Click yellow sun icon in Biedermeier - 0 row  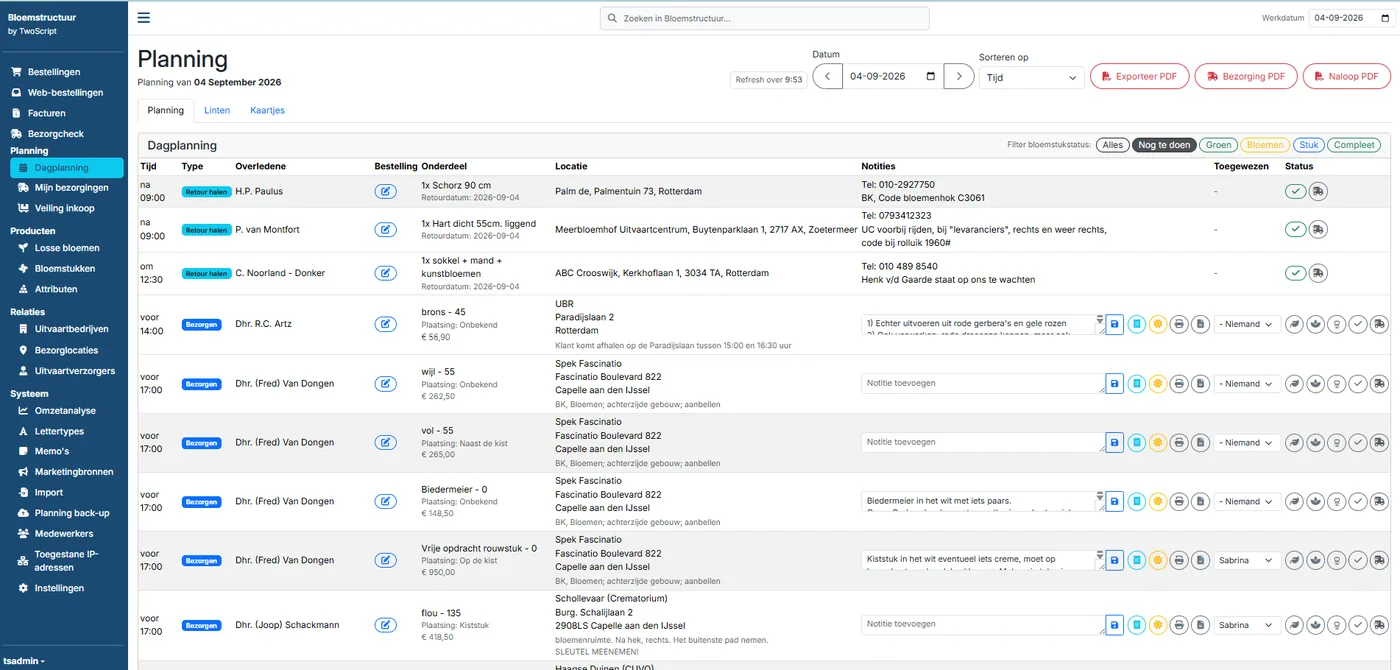pos(1158,501)
